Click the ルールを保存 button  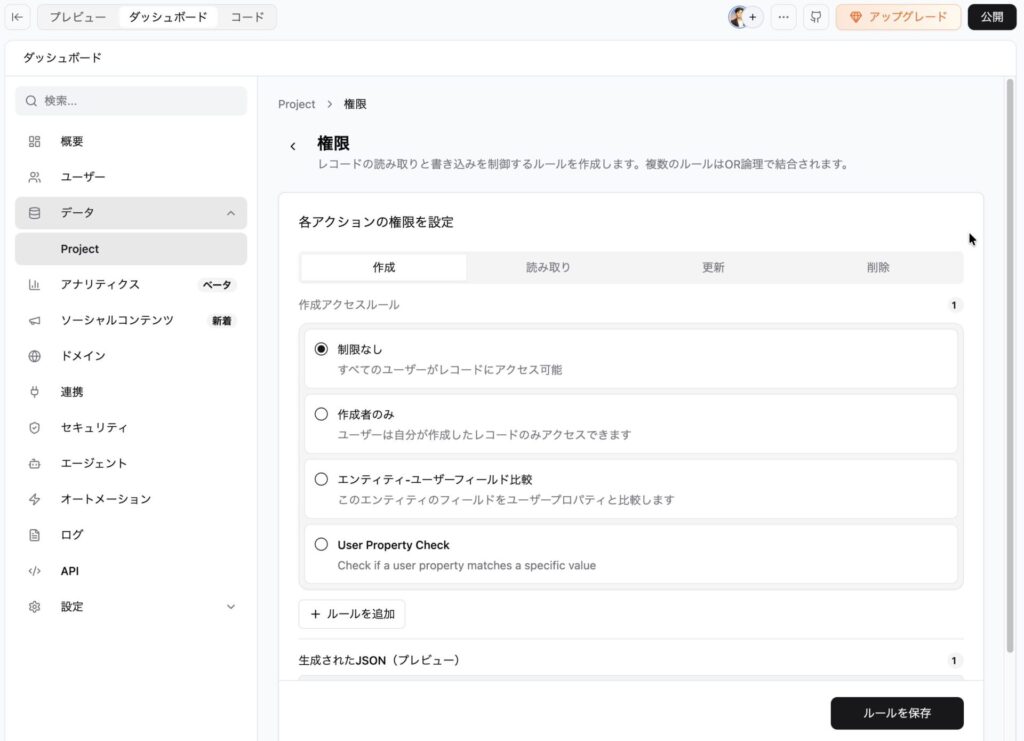[x=896, y=713]
